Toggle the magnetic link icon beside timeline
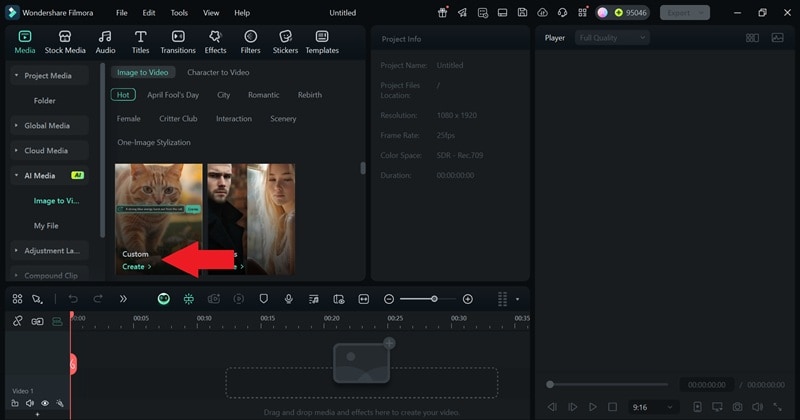The image size is (800, 420). 37,322
